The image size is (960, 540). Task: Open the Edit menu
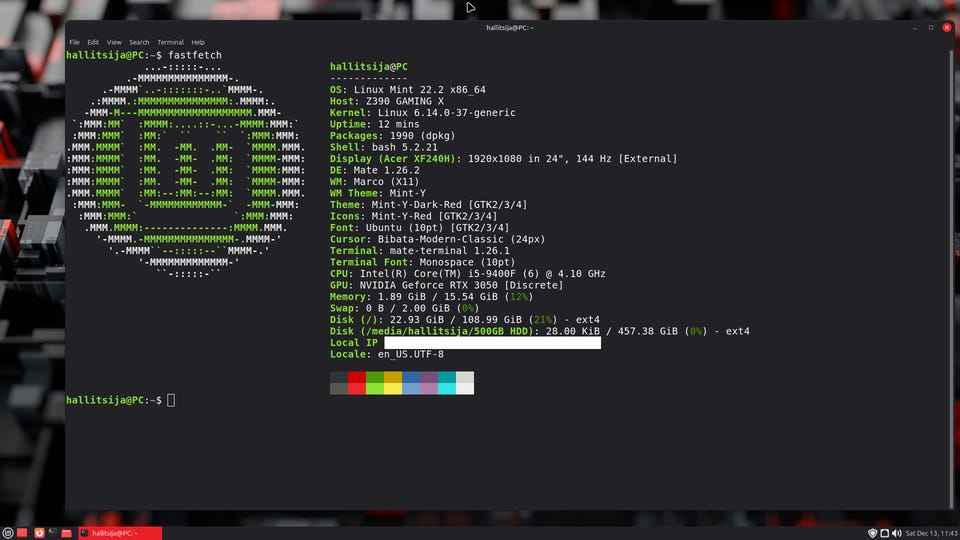point(93,42)
